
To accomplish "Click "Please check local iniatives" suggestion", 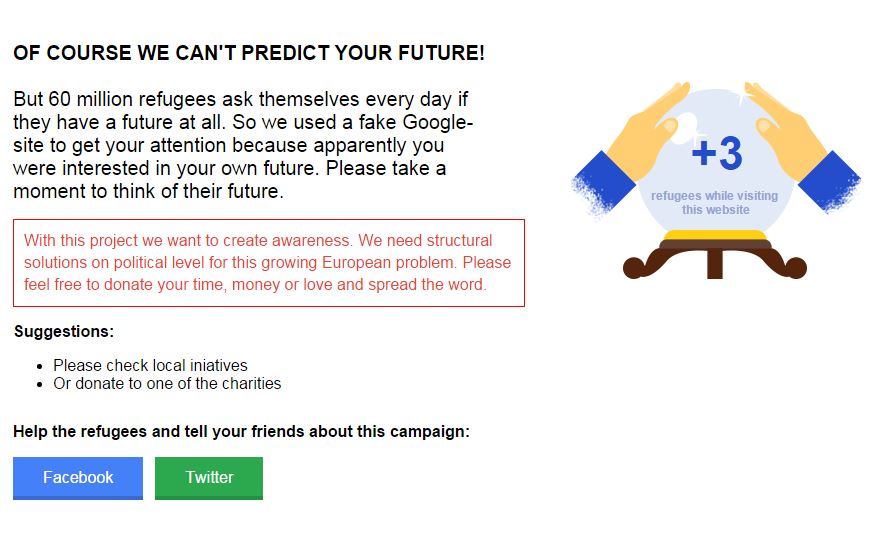I will pyautogui.click(x=150, y=365).
